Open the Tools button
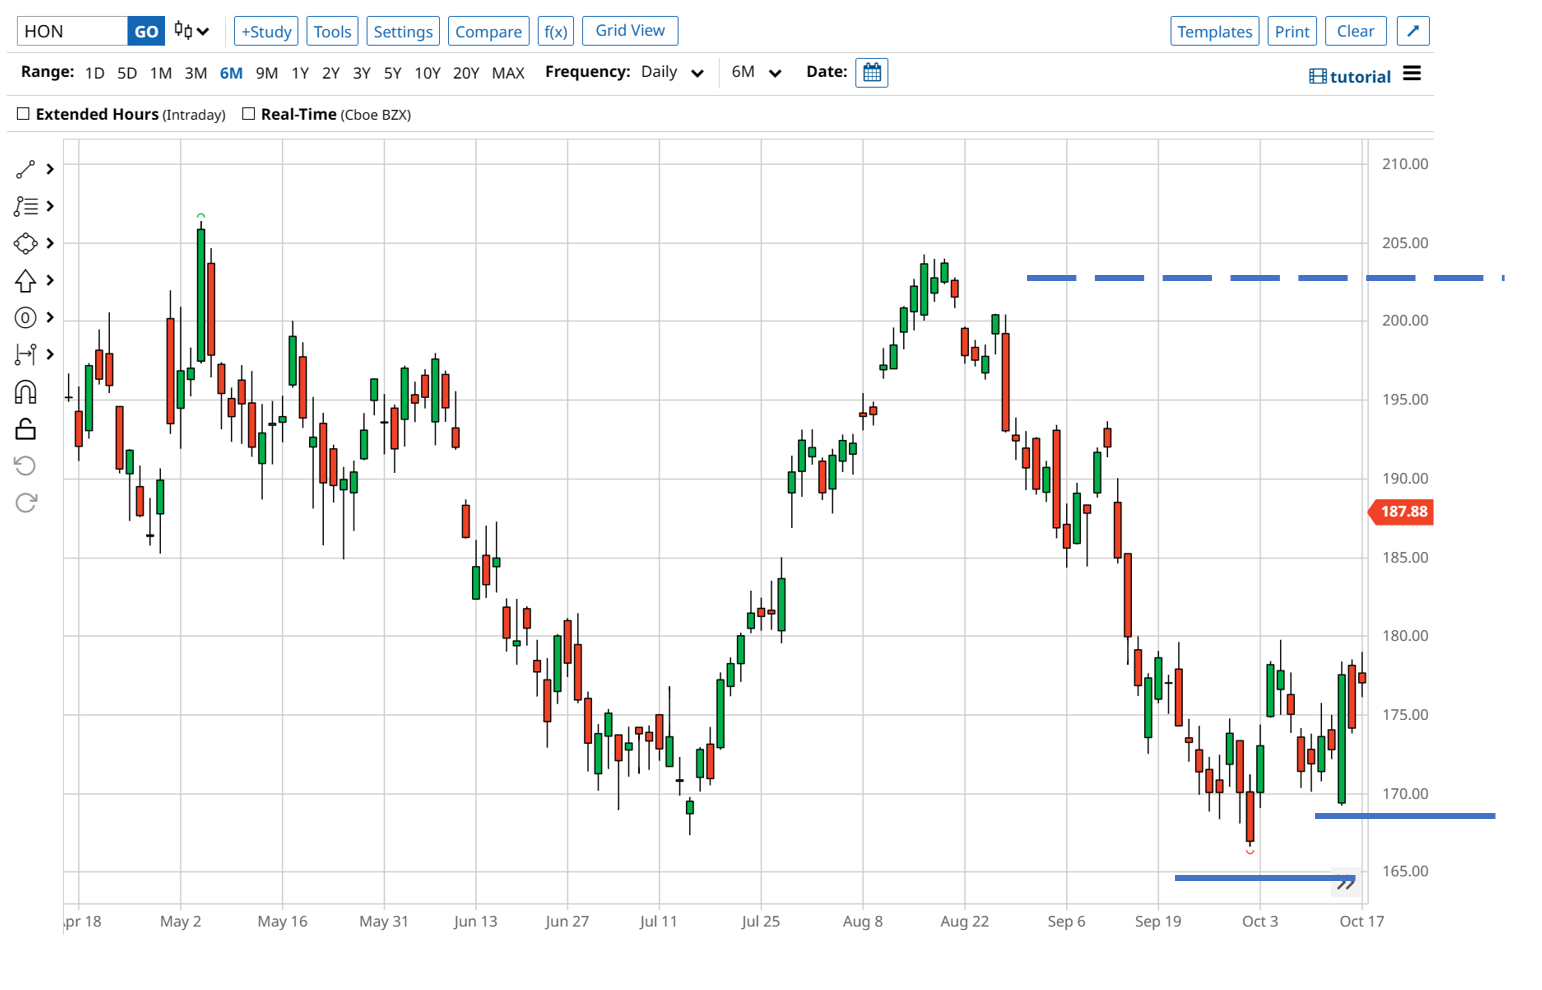 point(332,31)
